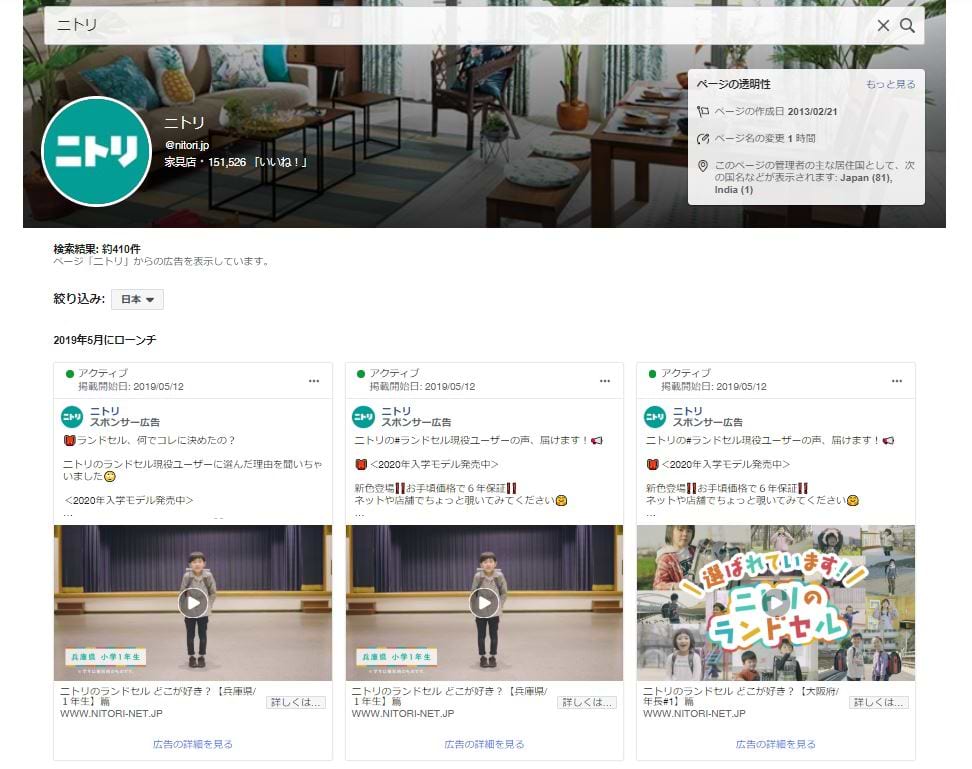
Task: Open the three-dot menu on the middle ad card
Action: (605, 381)
